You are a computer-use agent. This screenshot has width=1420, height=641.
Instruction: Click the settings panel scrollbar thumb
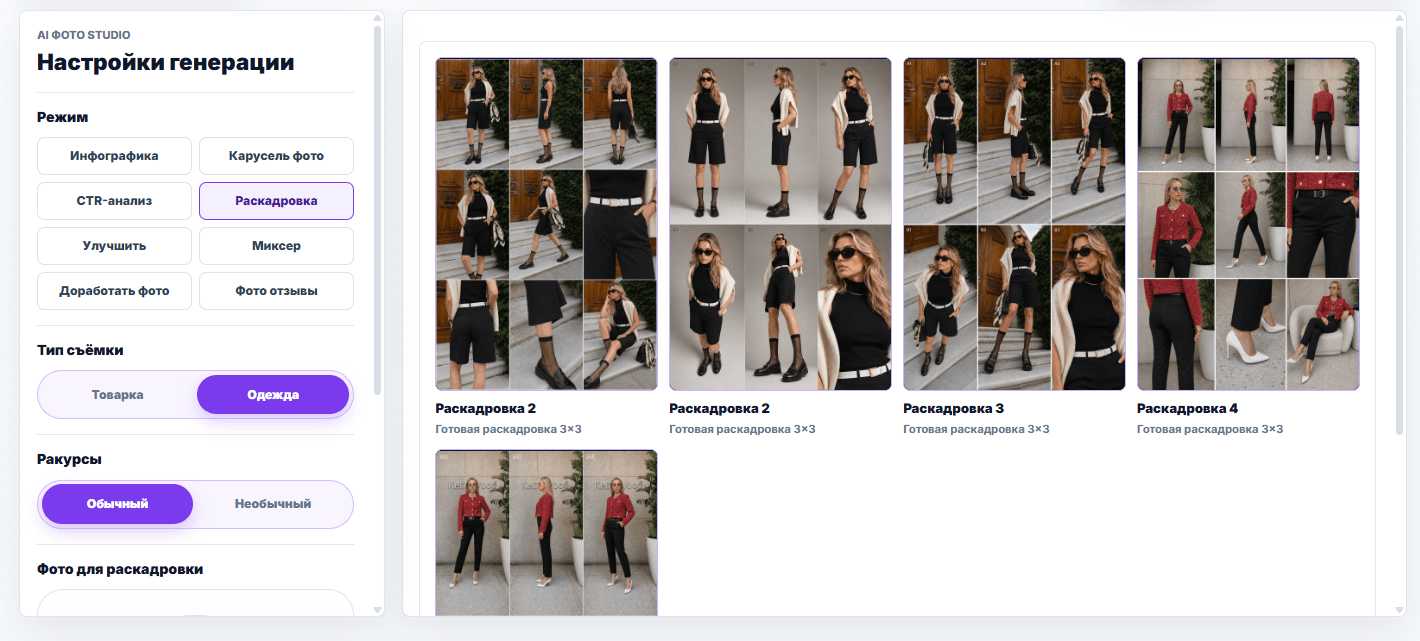(x=377, y=210)
